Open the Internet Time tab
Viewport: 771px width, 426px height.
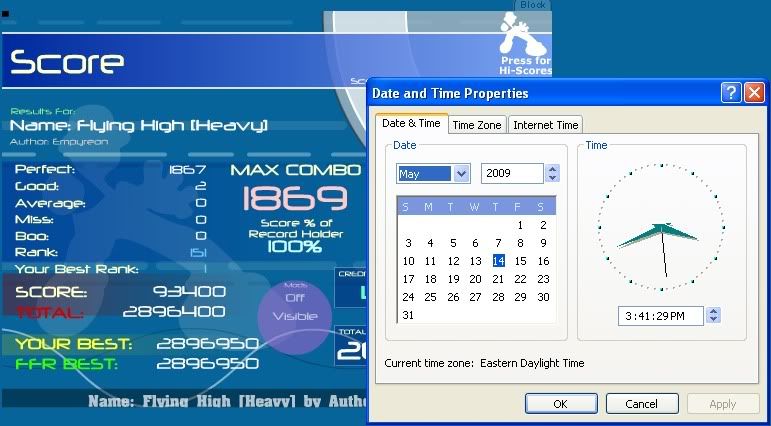545,125
